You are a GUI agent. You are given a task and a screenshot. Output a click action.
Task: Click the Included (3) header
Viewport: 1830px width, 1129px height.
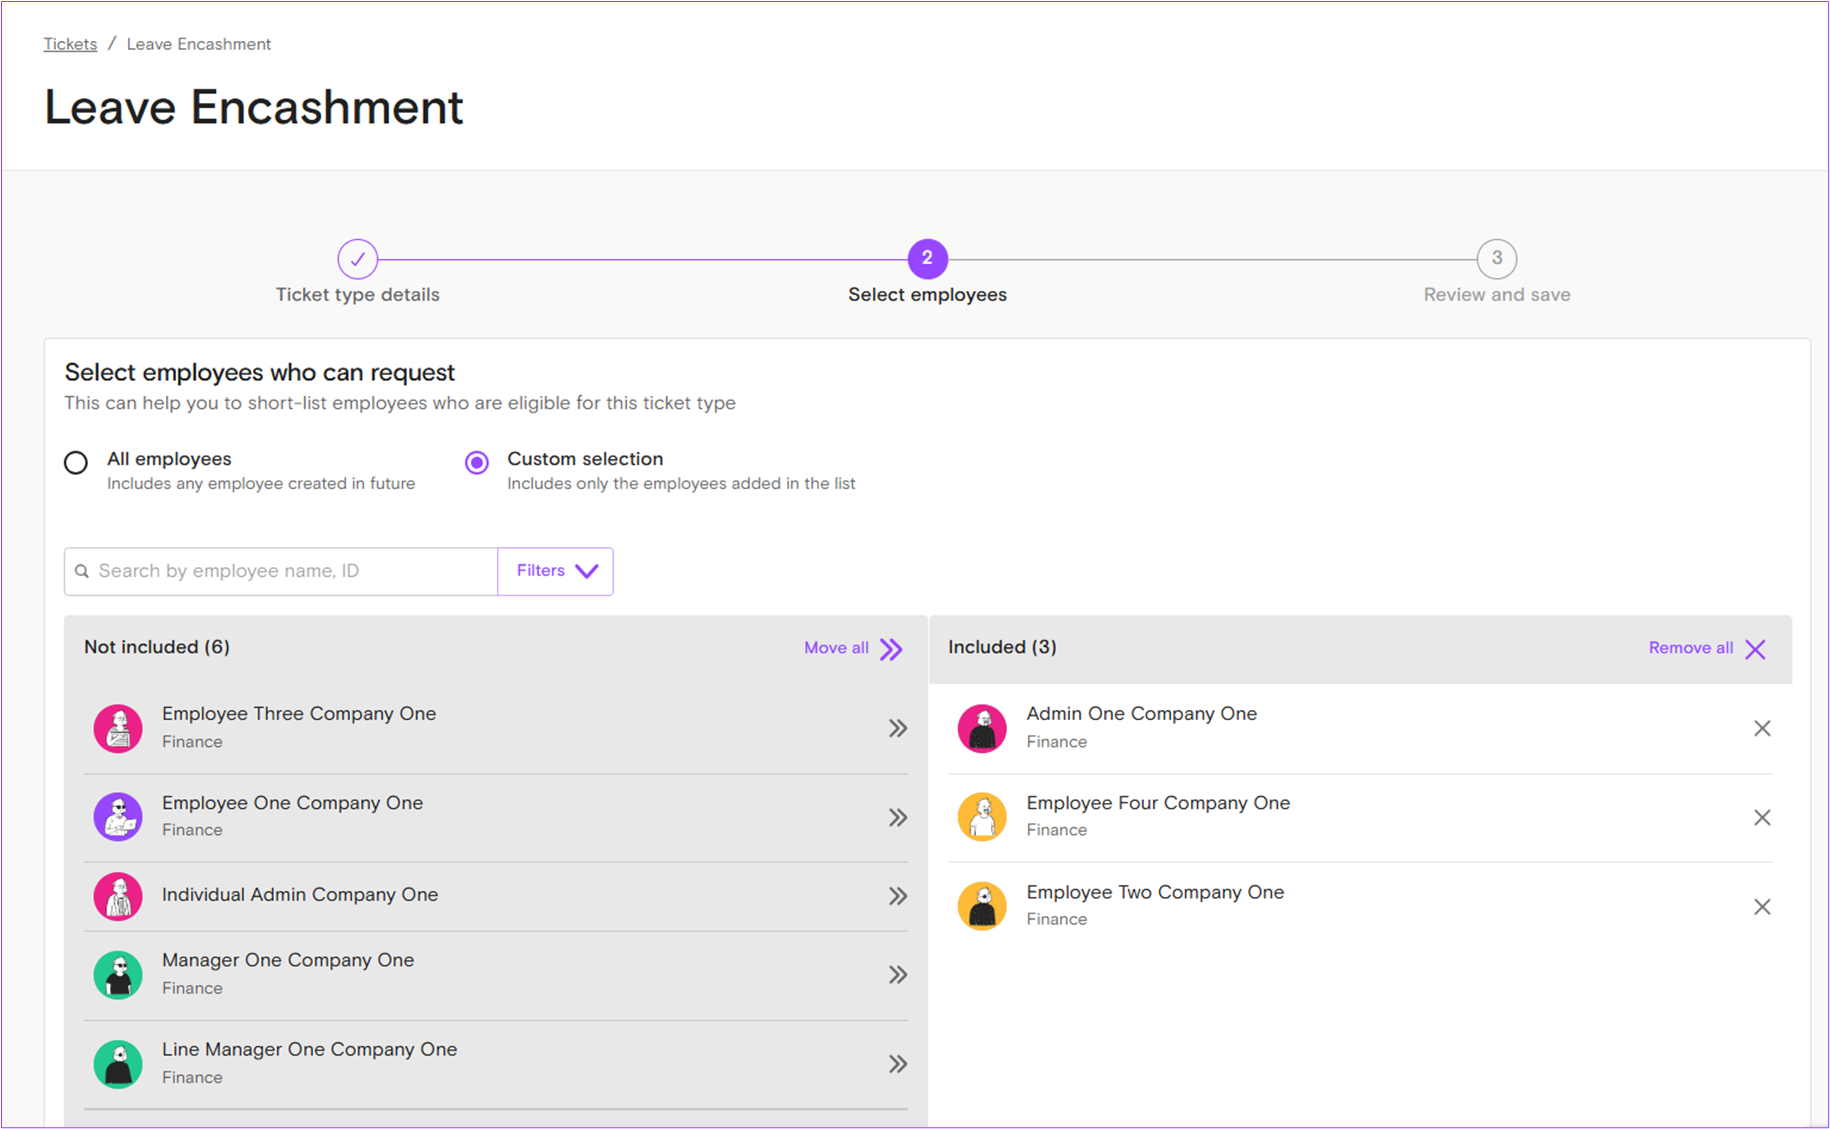point(1002,647)
